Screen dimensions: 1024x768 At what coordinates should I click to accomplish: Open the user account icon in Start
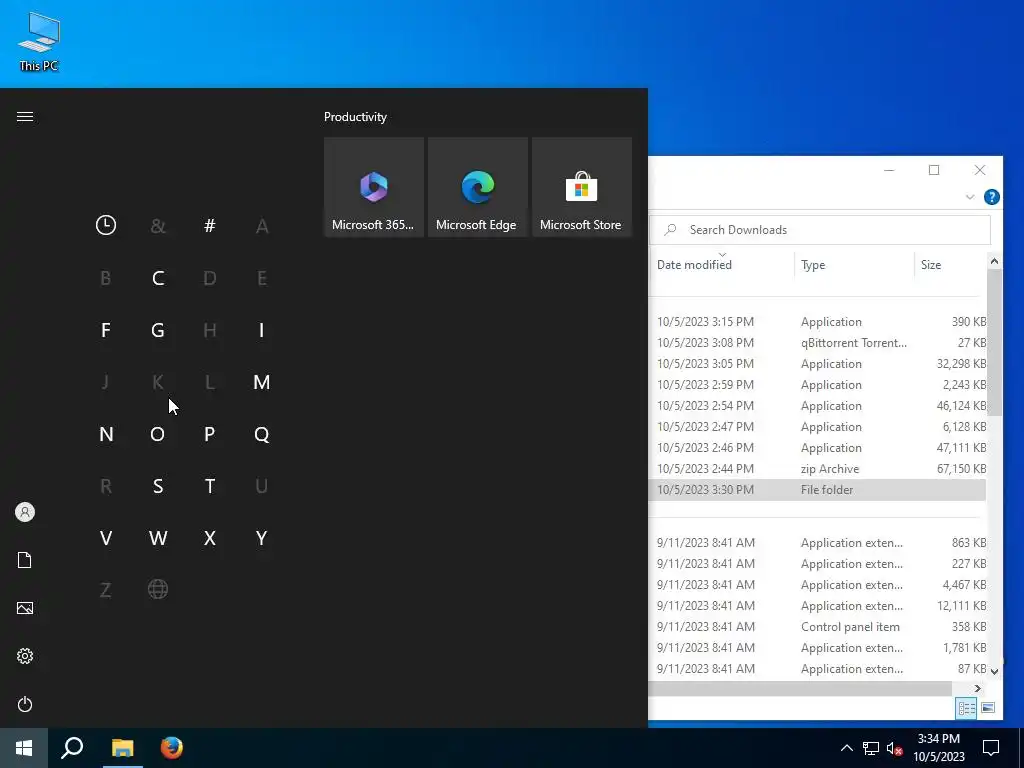[25, 512]
